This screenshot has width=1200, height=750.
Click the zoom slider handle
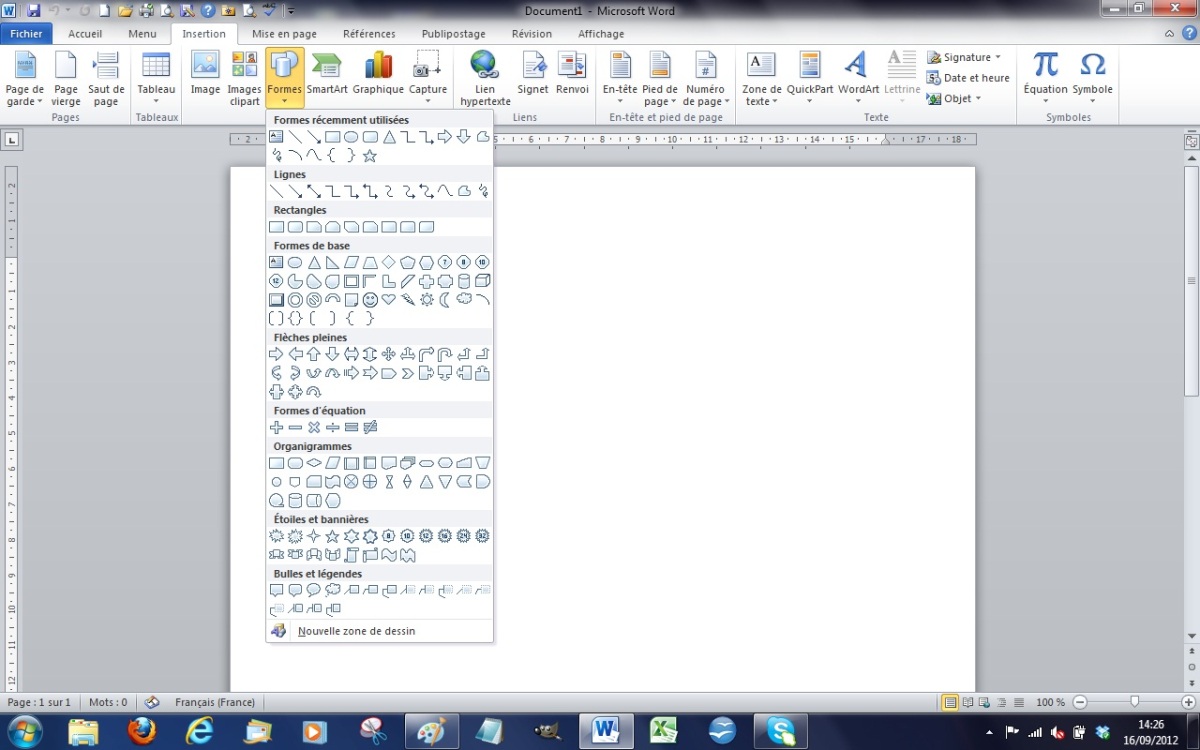pyautogui.click(x=1134, y=702)
